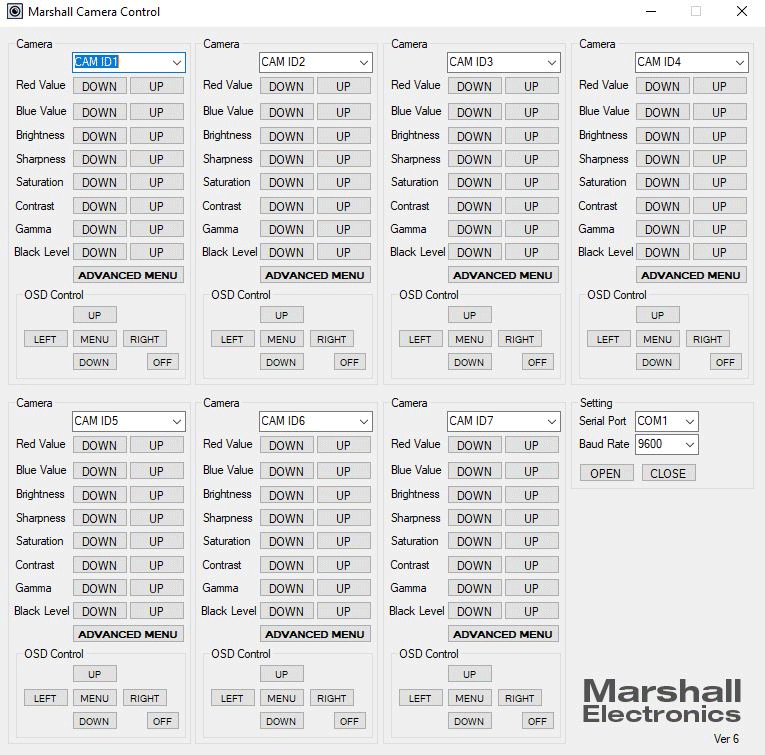Turn OSD OFF for CAM ID1

[162, 362]
